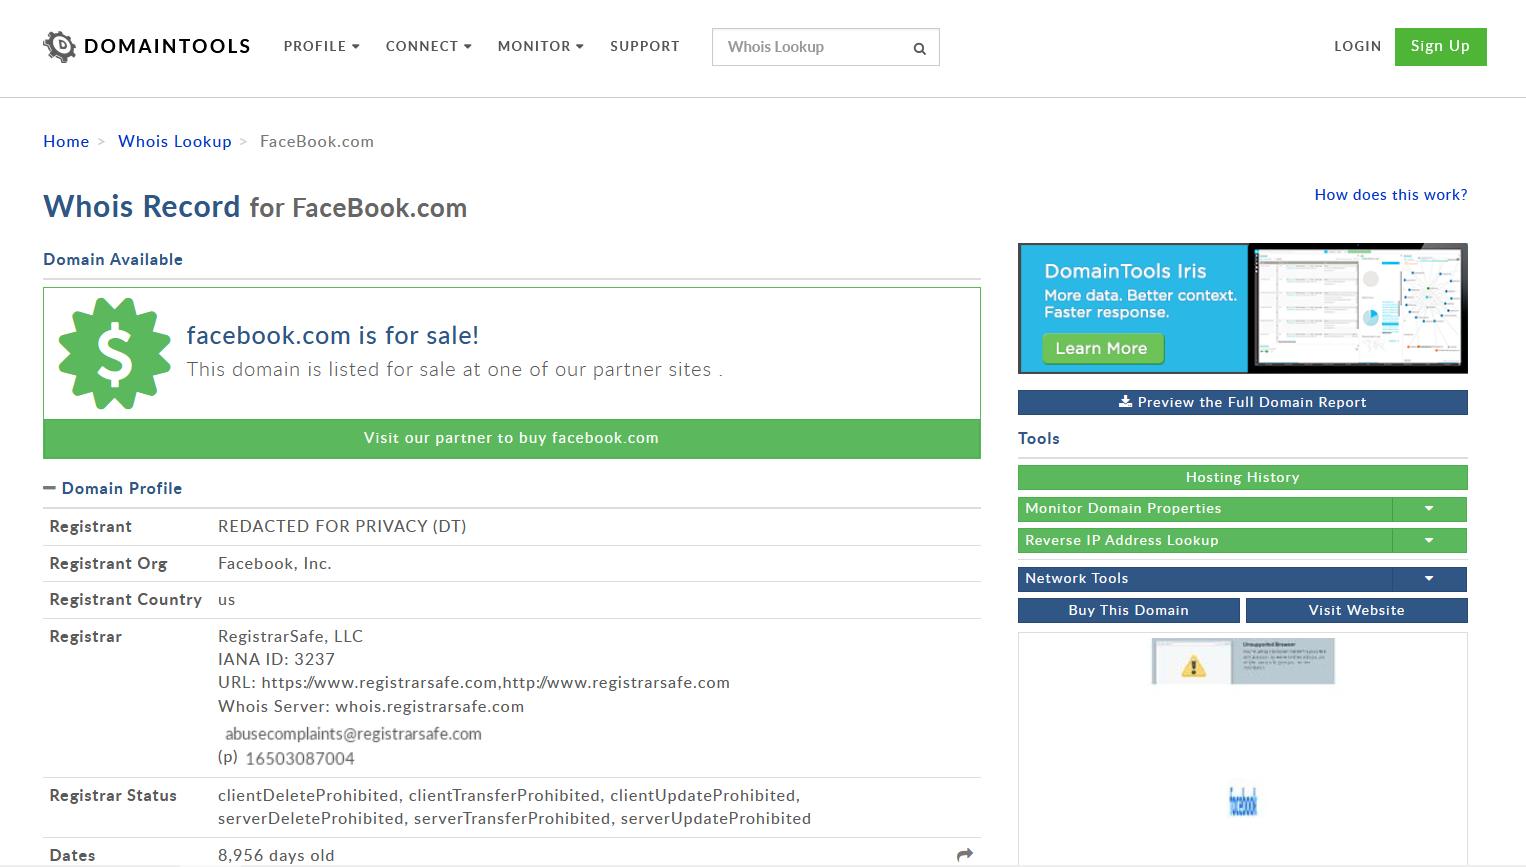Open Whois Lookup breadcrumb link
1526x867 pixels.
pos(175,141)
